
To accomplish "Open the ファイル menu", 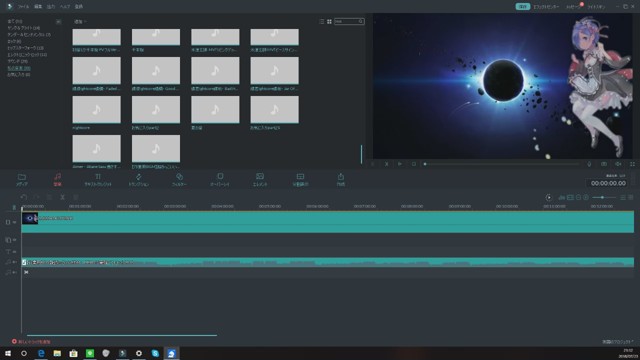I will click(x=23, y=7).
